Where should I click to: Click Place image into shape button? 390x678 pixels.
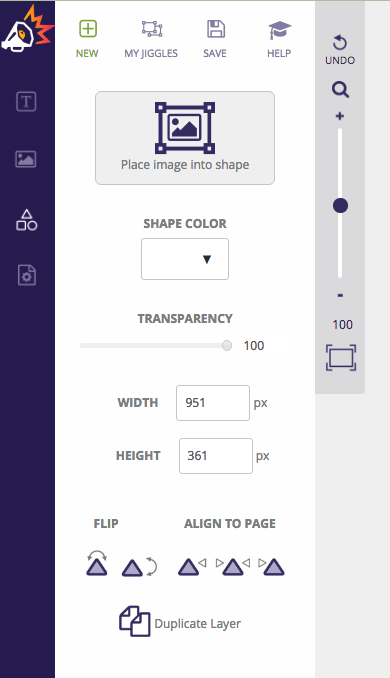pyautogui.click(x=185, y=138)
